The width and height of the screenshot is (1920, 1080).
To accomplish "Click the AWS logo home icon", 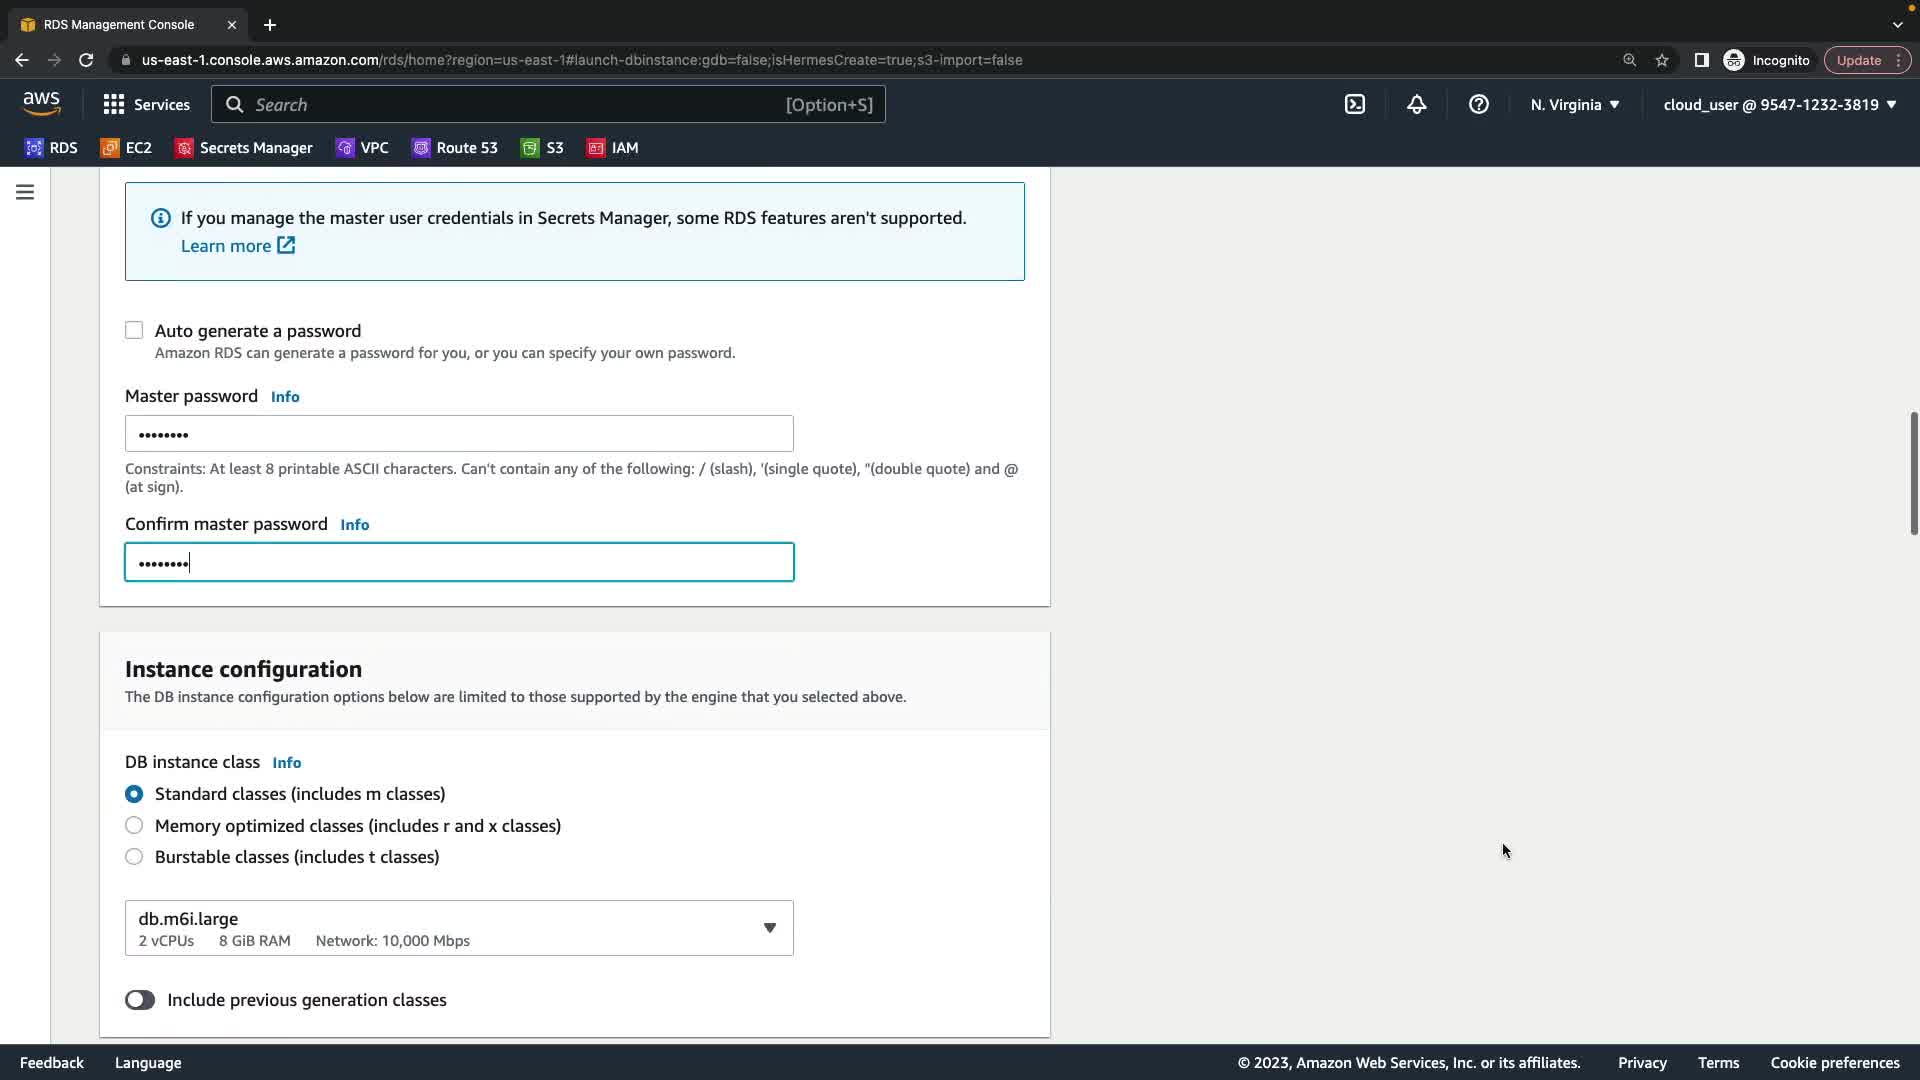I will point(41,104).
